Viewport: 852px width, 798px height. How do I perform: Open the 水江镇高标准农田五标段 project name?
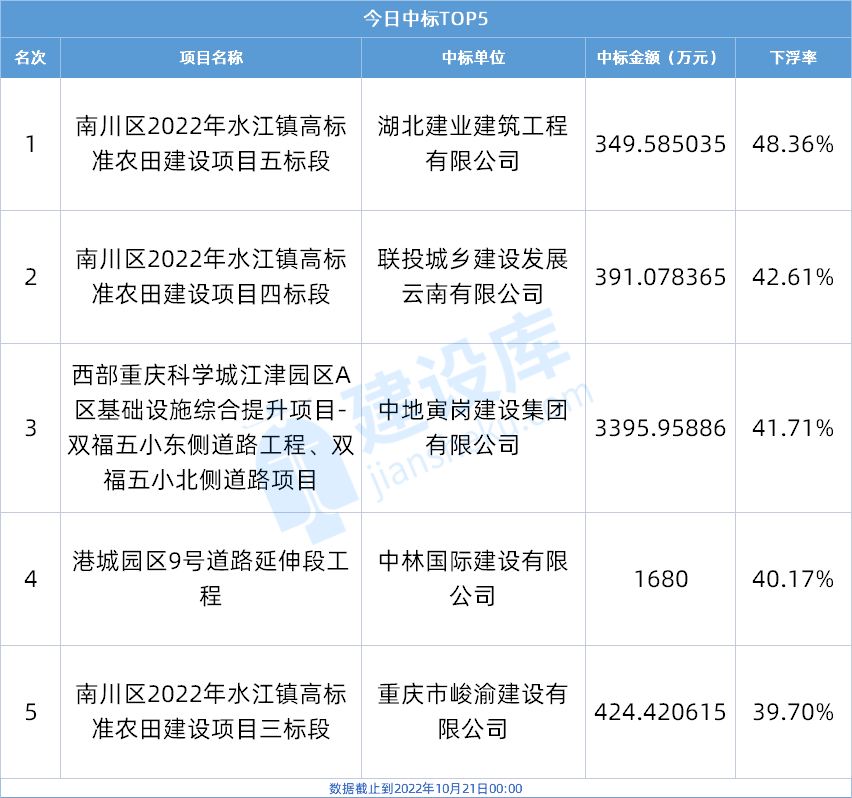click(x=211, y=144)
